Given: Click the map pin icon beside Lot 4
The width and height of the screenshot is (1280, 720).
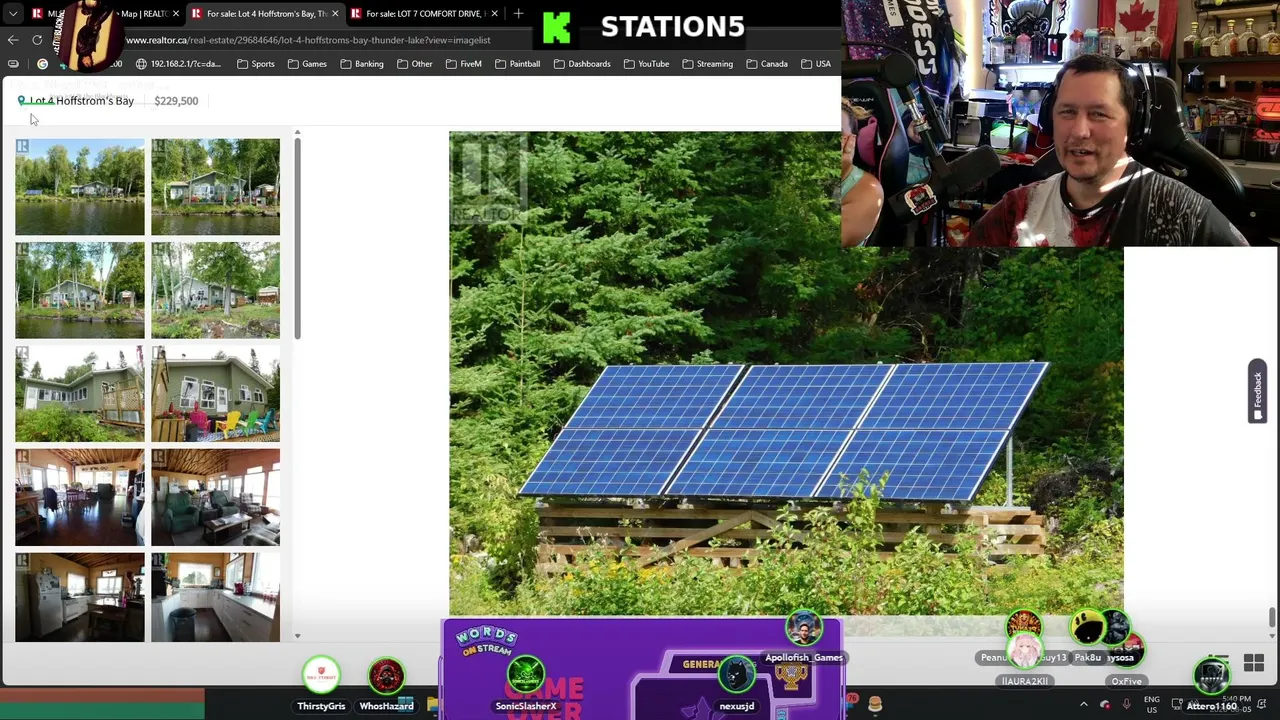Looking at the screenshot, I should [21, 101].
